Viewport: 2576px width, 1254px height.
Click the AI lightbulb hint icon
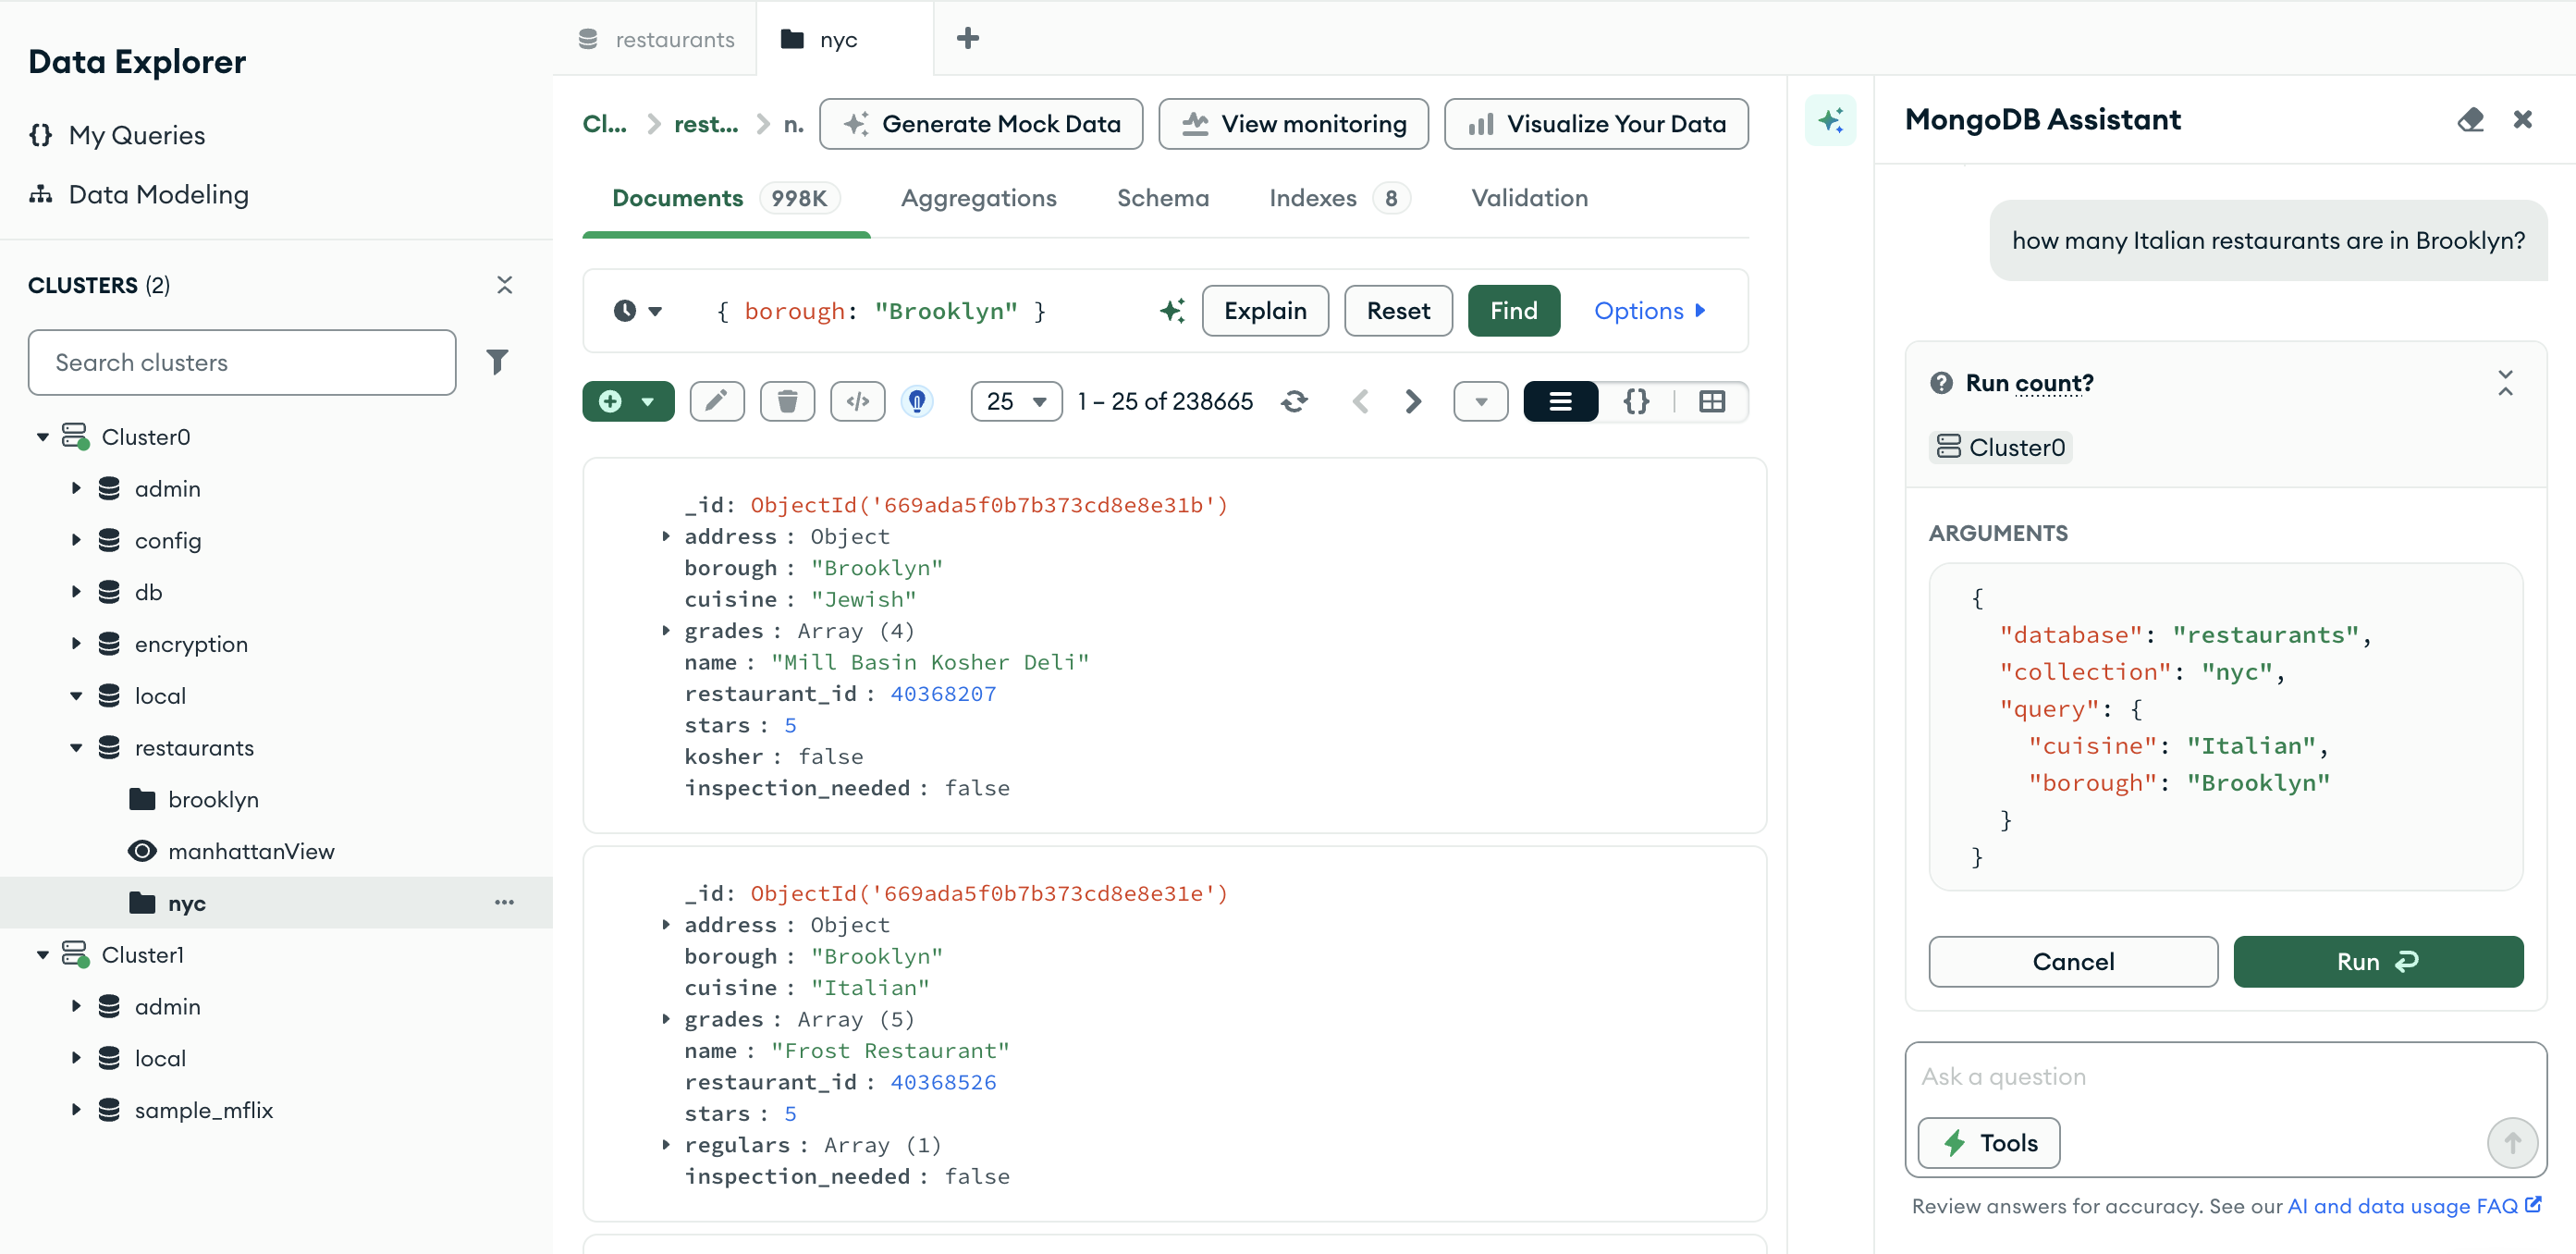[x=917, y=401]
